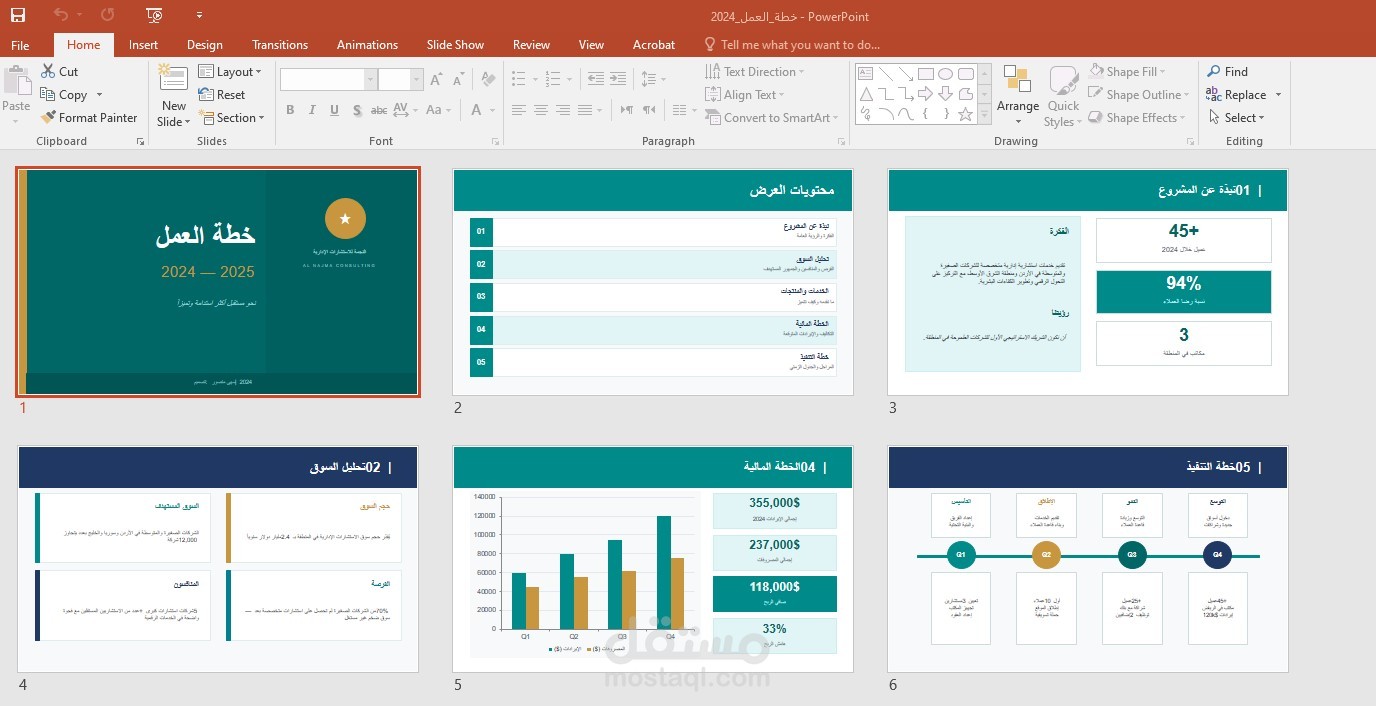Click the Redo/Repeat icon
The image size is (1376, 706).
click(108, 15)
